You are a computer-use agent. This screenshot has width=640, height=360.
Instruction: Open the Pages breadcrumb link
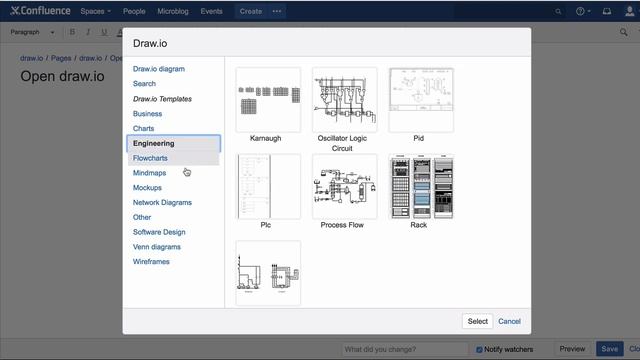pos(61,58)
